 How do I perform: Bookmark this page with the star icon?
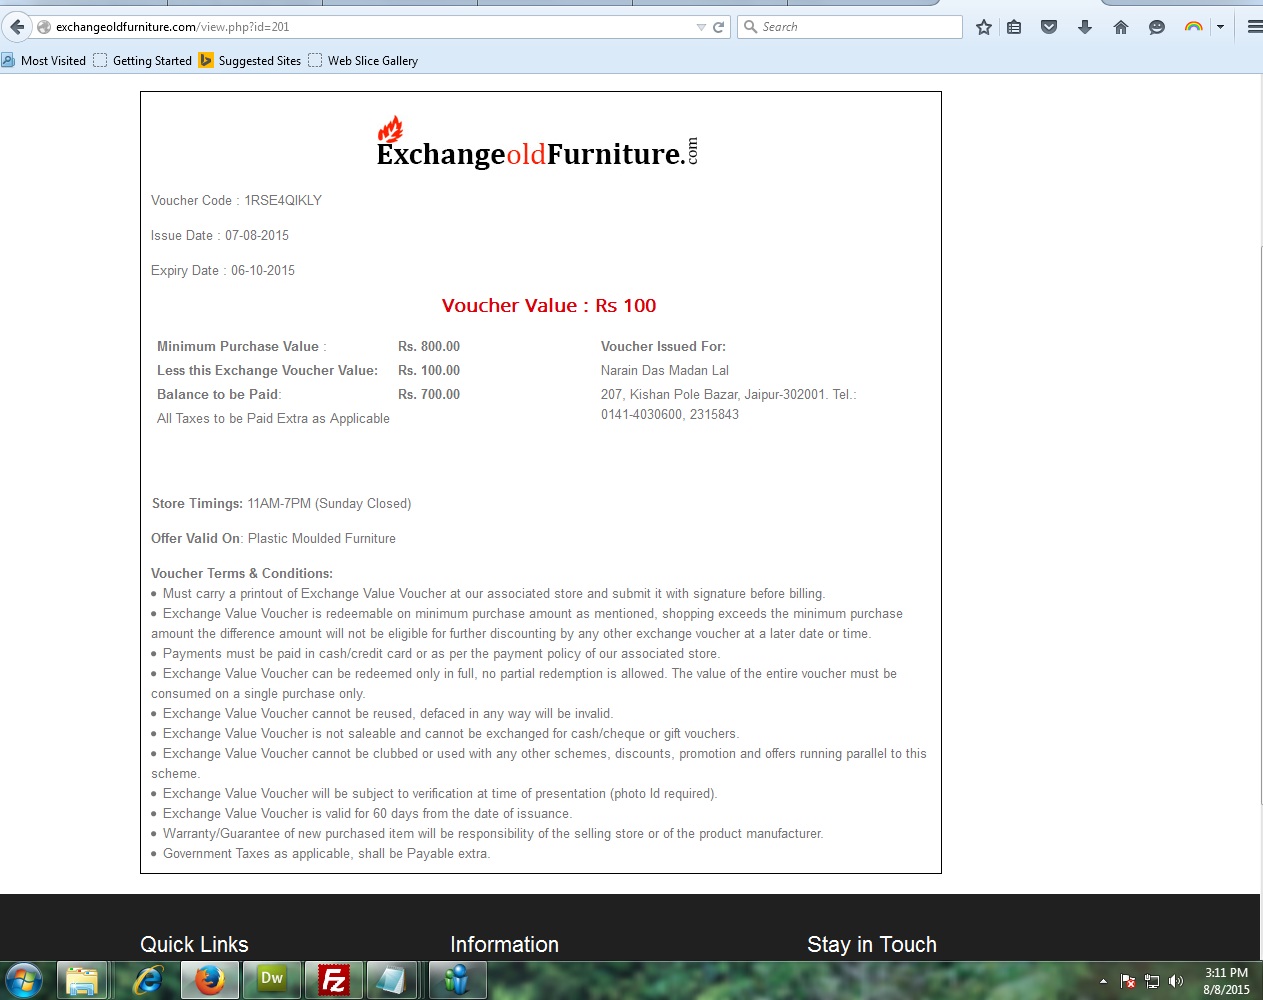(984, 27)
